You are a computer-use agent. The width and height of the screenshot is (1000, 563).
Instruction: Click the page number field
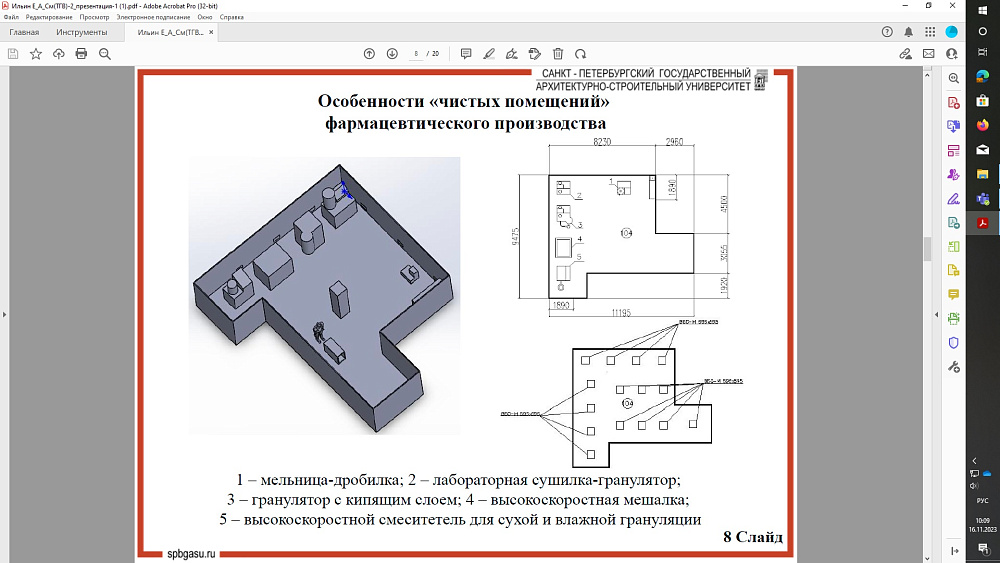(x=416, y=54)
